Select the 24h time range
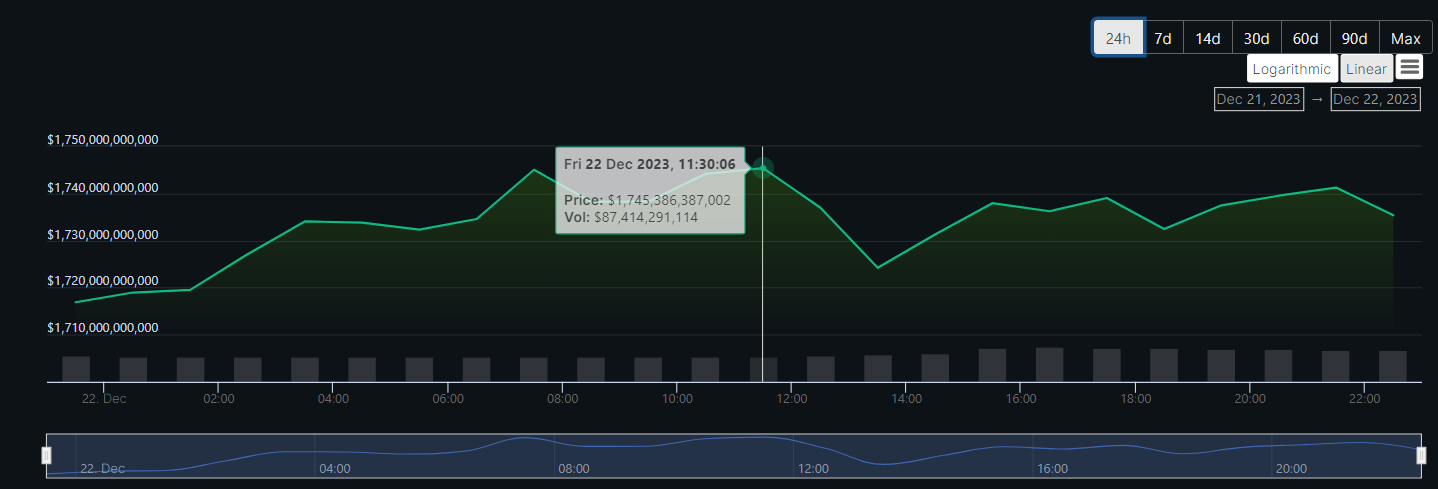 1118,38
